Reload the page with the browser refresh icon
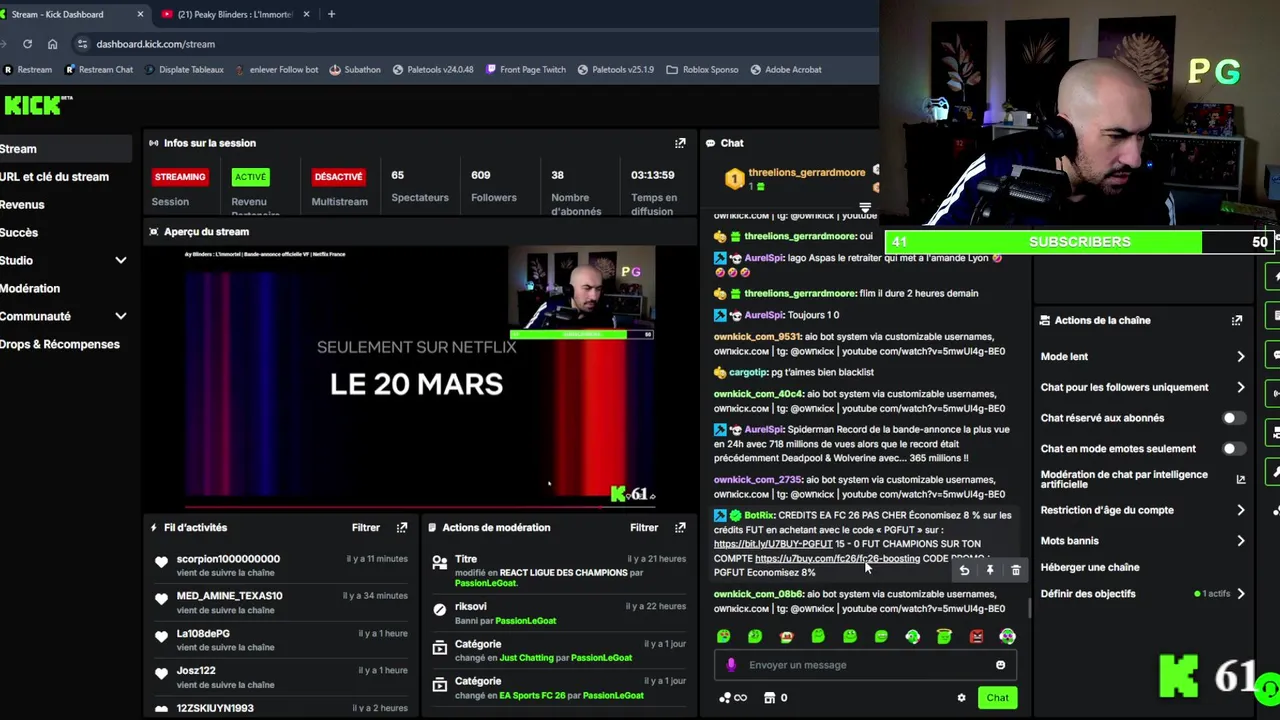Image resolution: width=1280 pixels, height=720 pixels. tap(27, 44)
